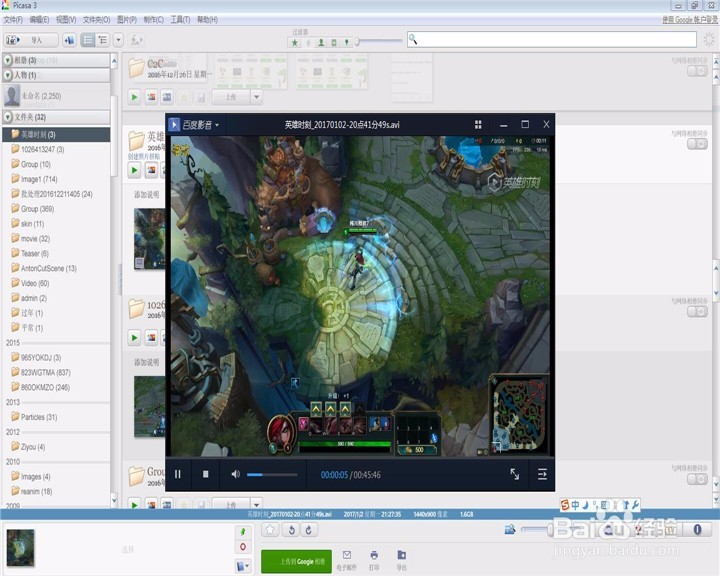The height and width of the screenshot is (576, 720).
Task: Open the Baidu player grid icon
Action: 478,124
